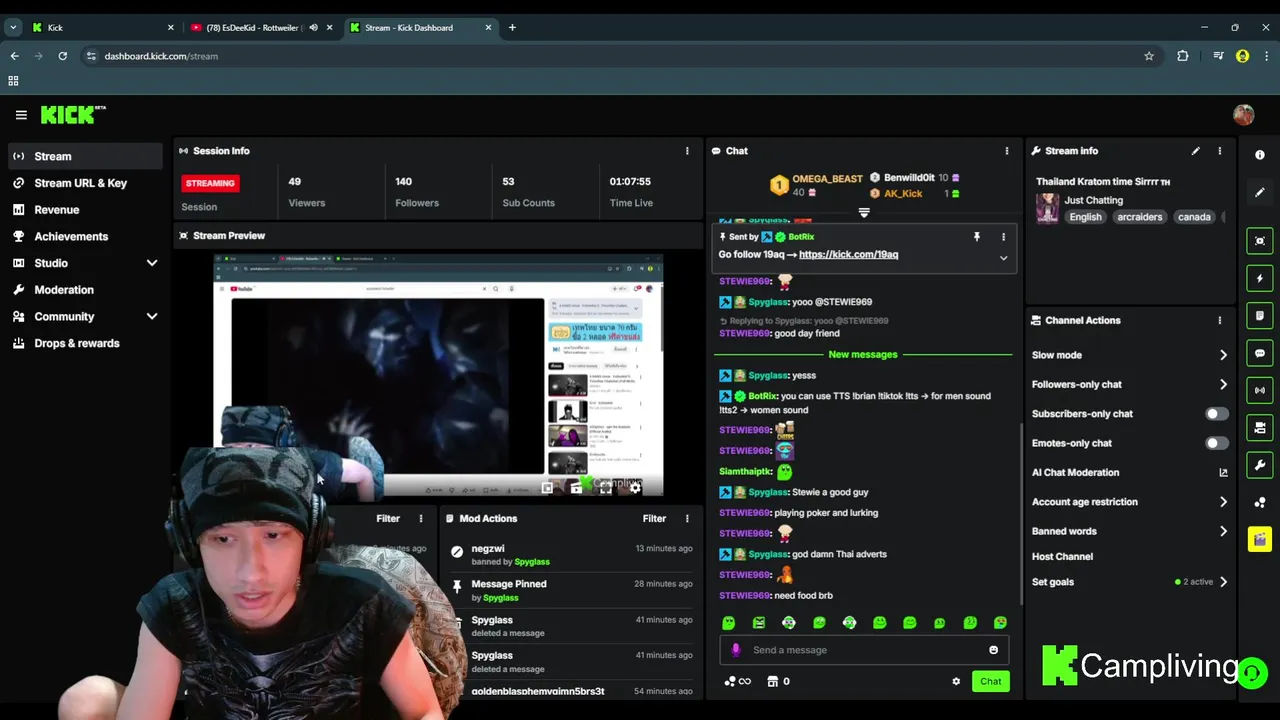Open Stream URL & Key page
Screen dimensions: 1280x720
point(84,183)
